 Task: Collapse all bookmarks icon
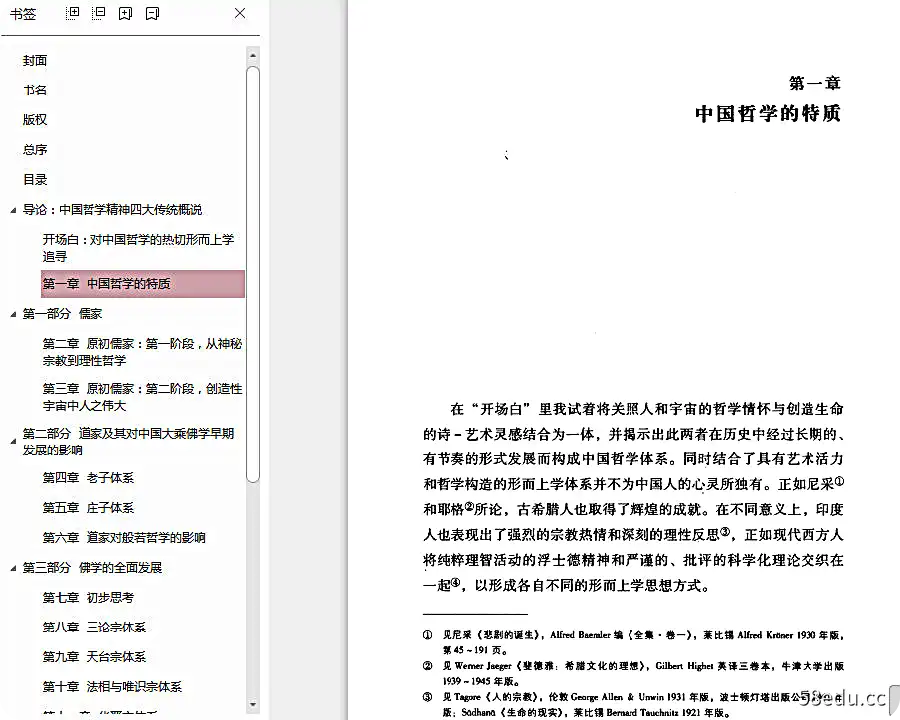pos(99,13)
